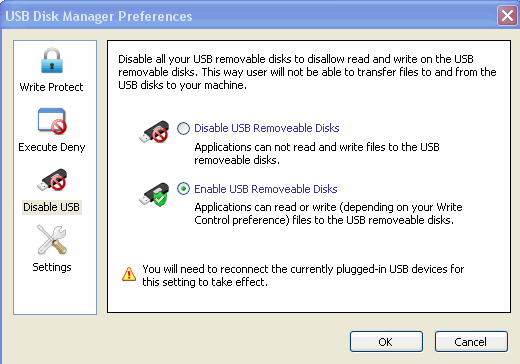Click the green shield USB icon beside Enable option
The width and height of the screenshot is (520, 364).
click(154, 194)
